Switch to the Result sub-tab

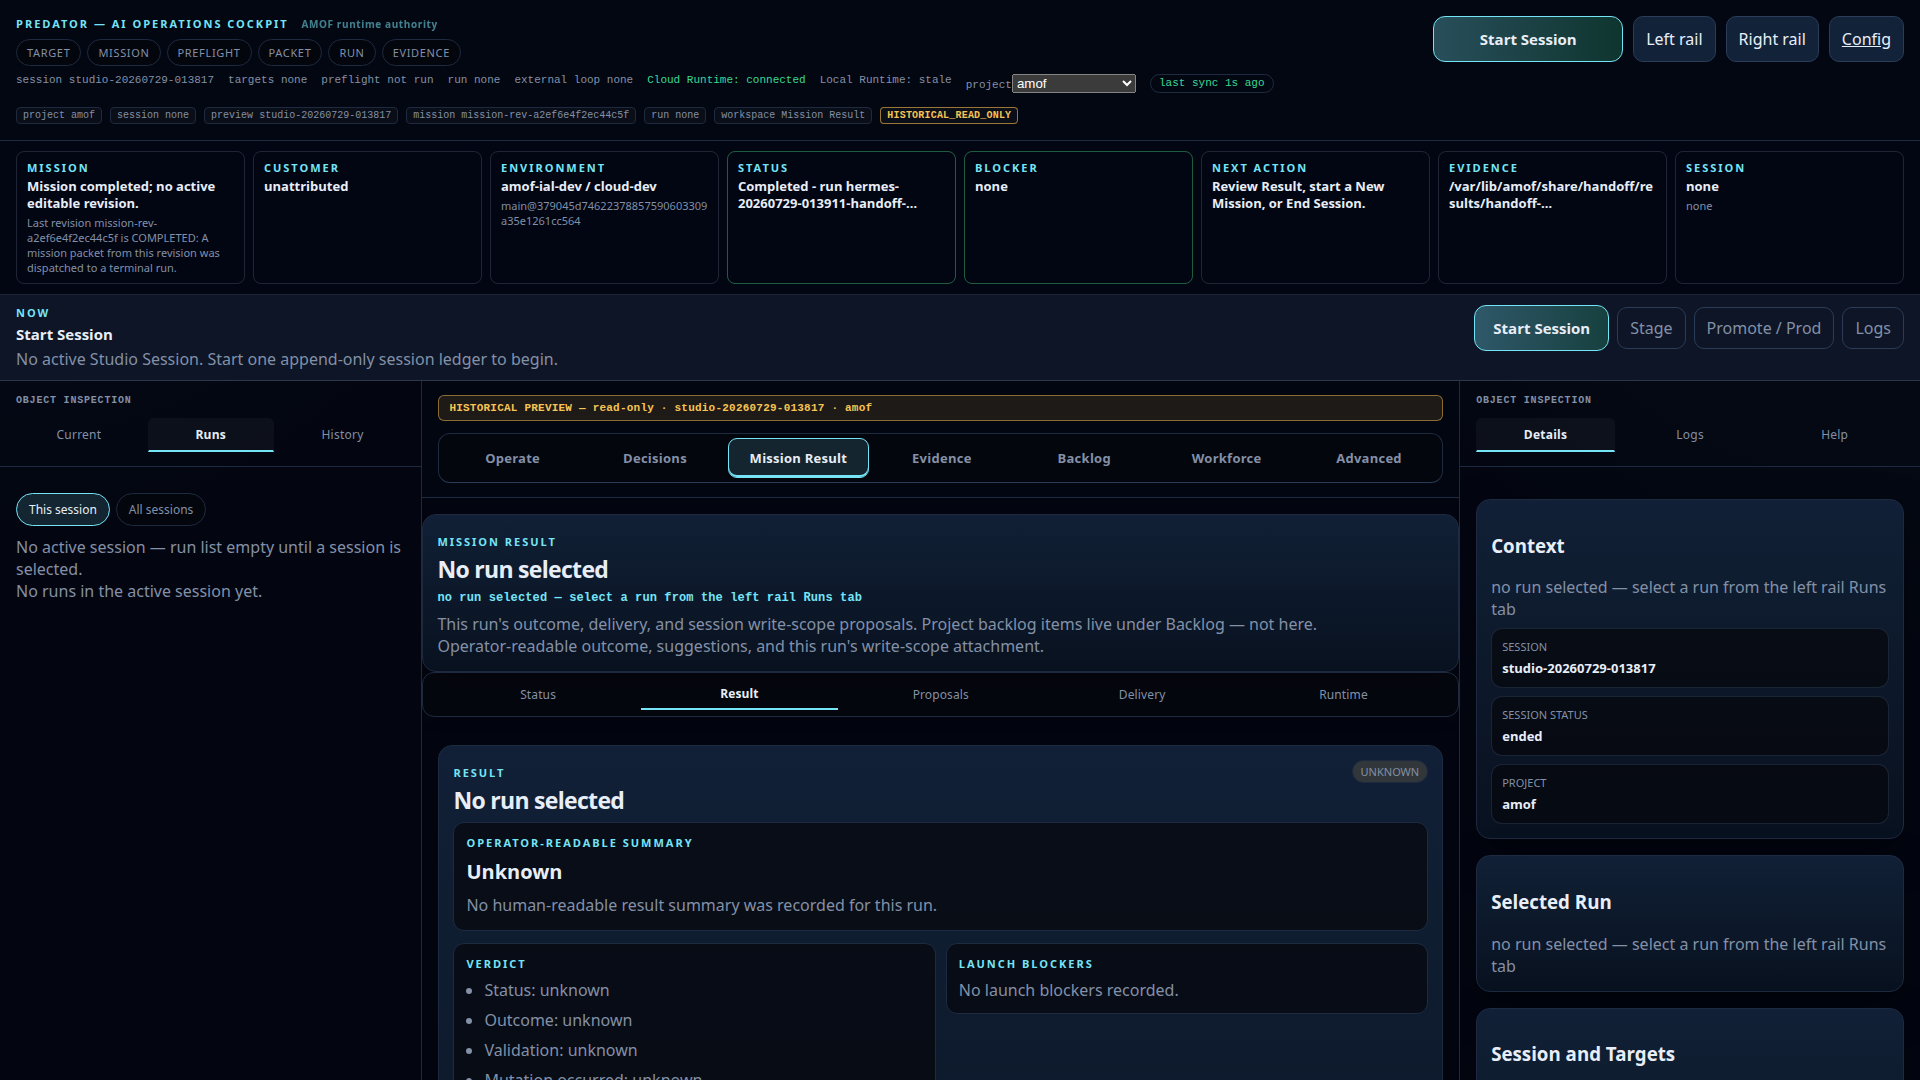click(739, 694)
